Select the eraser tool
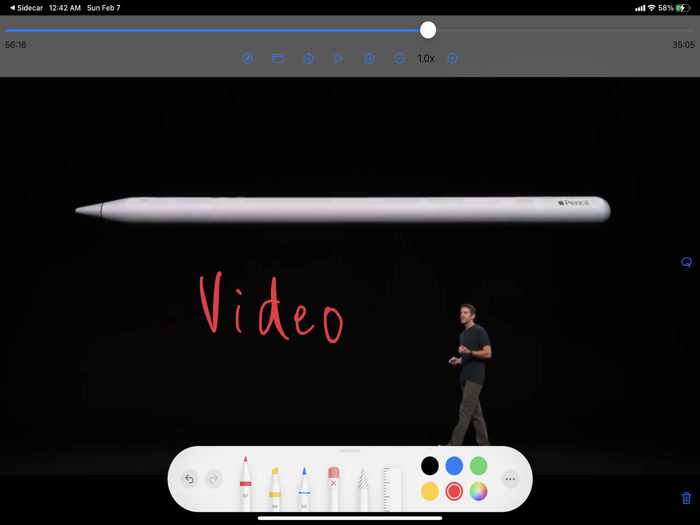The height and width of the screenshot is (525, 700). tap(333, 489)
